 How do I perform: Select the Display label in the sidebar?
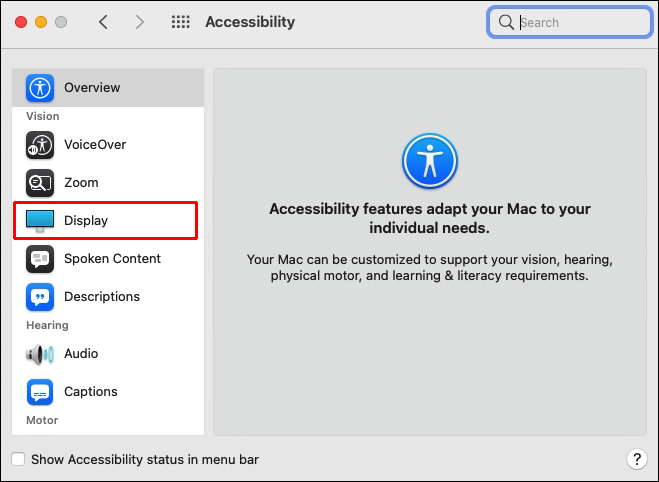(x=86, y=220)
